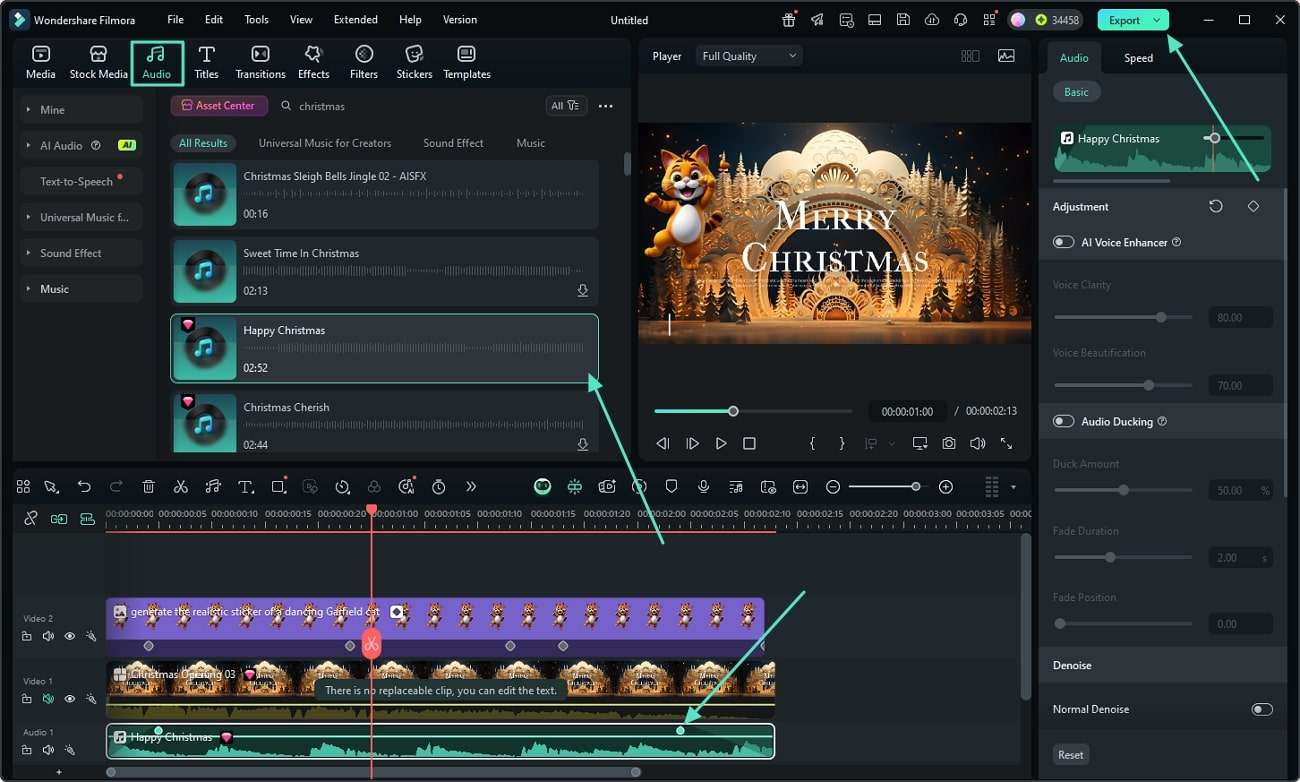The image size is (1300, 782).
Task: Click the player progress slider handle
Action: click(x=733, y=411)
